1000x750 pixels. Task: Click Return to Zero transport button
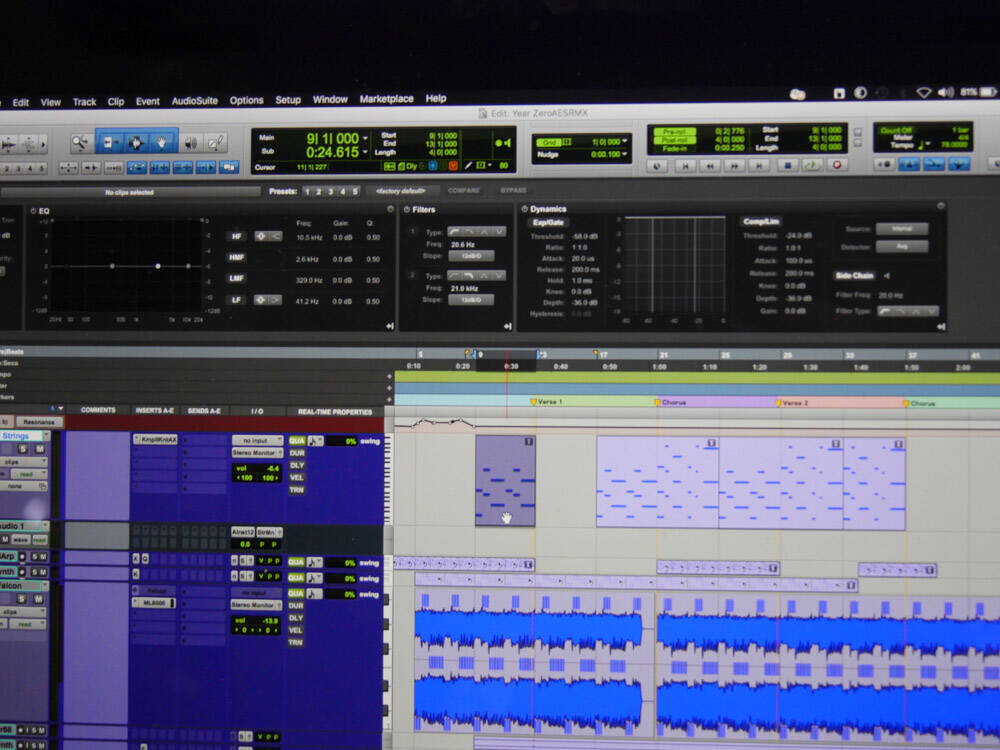[686, 166]
